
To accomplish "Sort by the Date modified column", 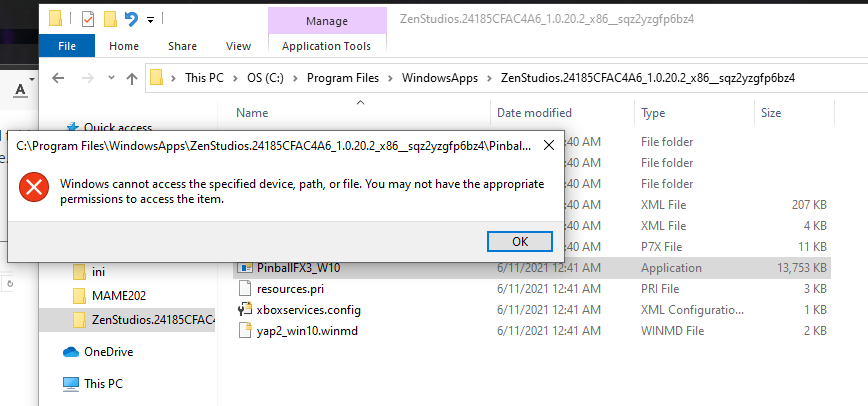I will (x=534, y=112).
